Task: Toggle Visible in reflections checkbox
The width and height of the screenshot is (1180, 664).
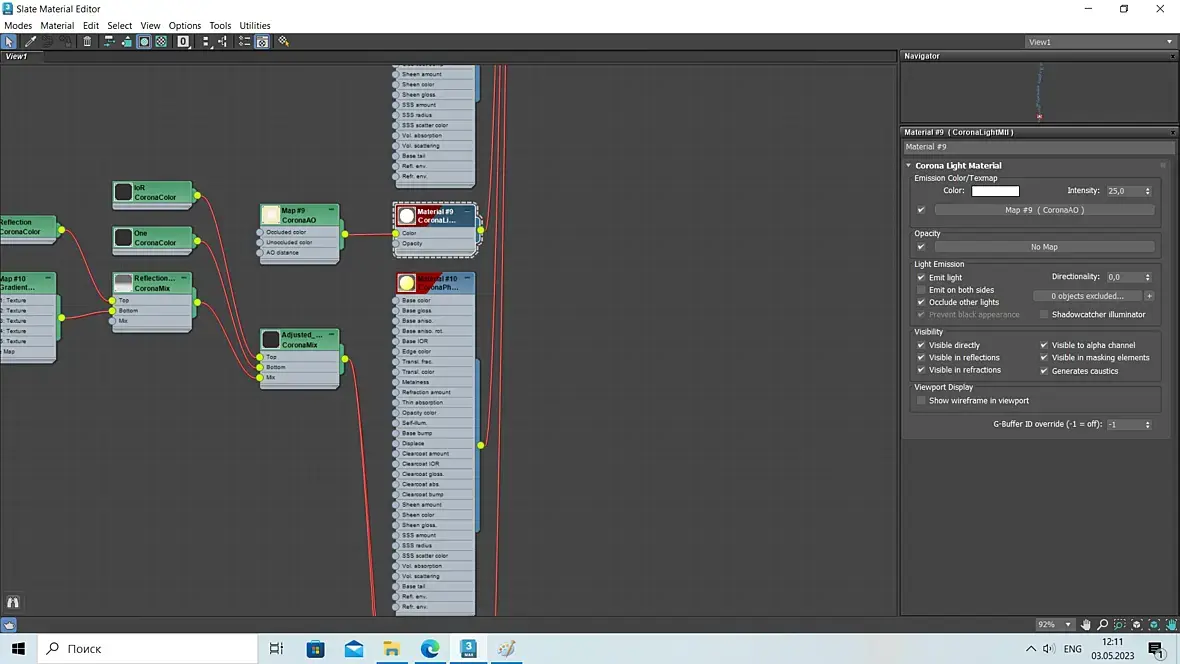Action: pyautogui.click(x=921, y=358)
